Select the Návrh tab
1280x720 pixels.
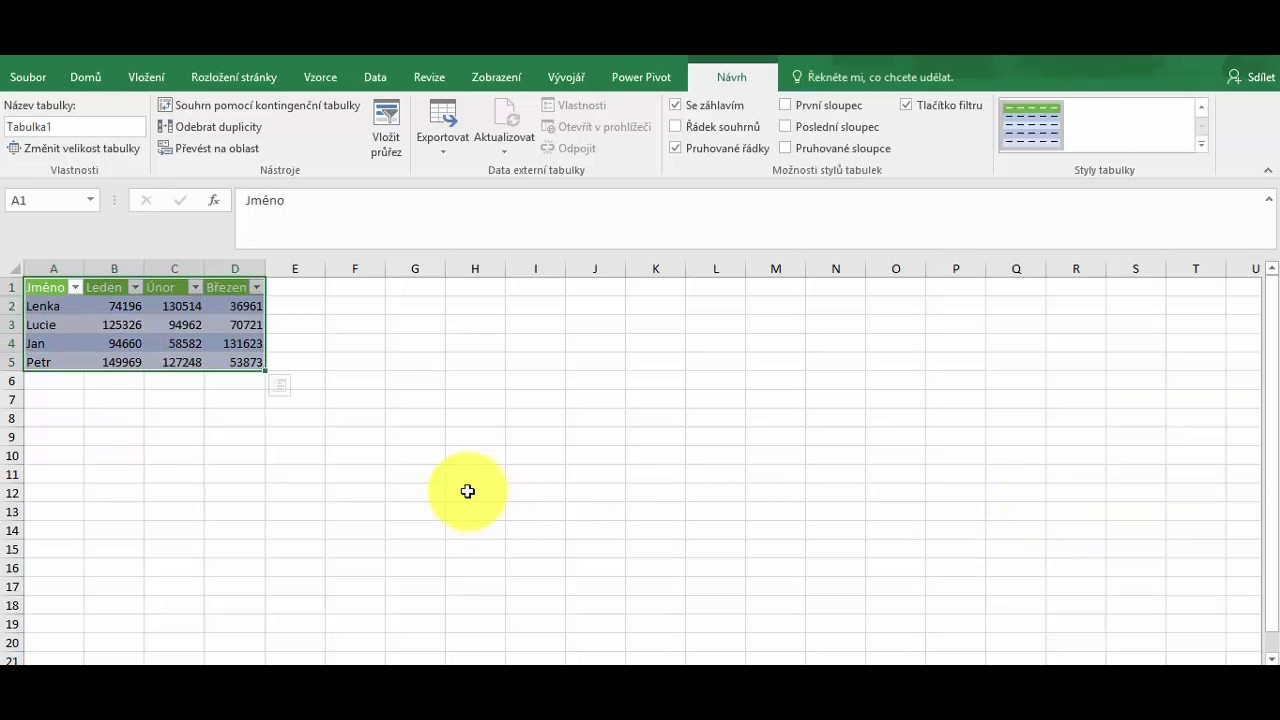[x=732, y=77]
